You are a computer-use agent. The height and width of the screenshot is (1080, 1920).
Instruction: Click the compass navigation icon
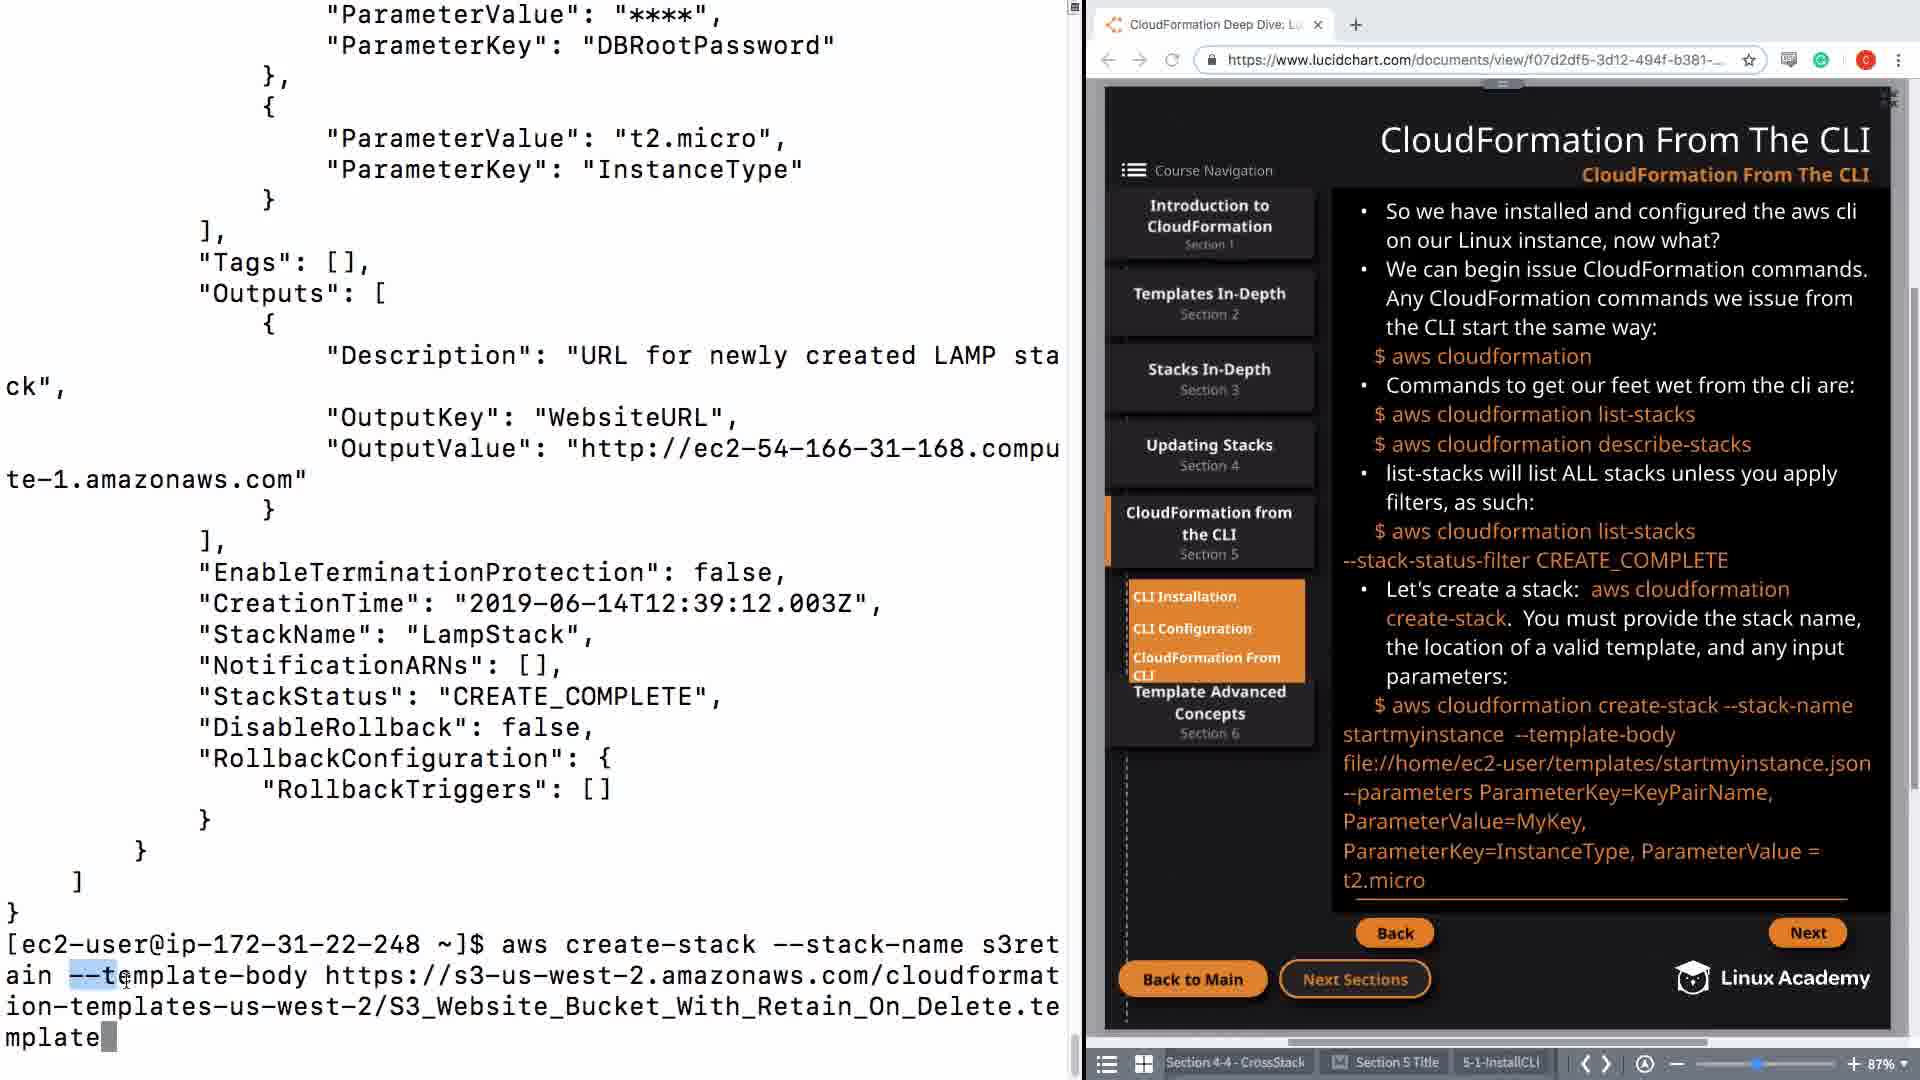click(1645, 1064)
